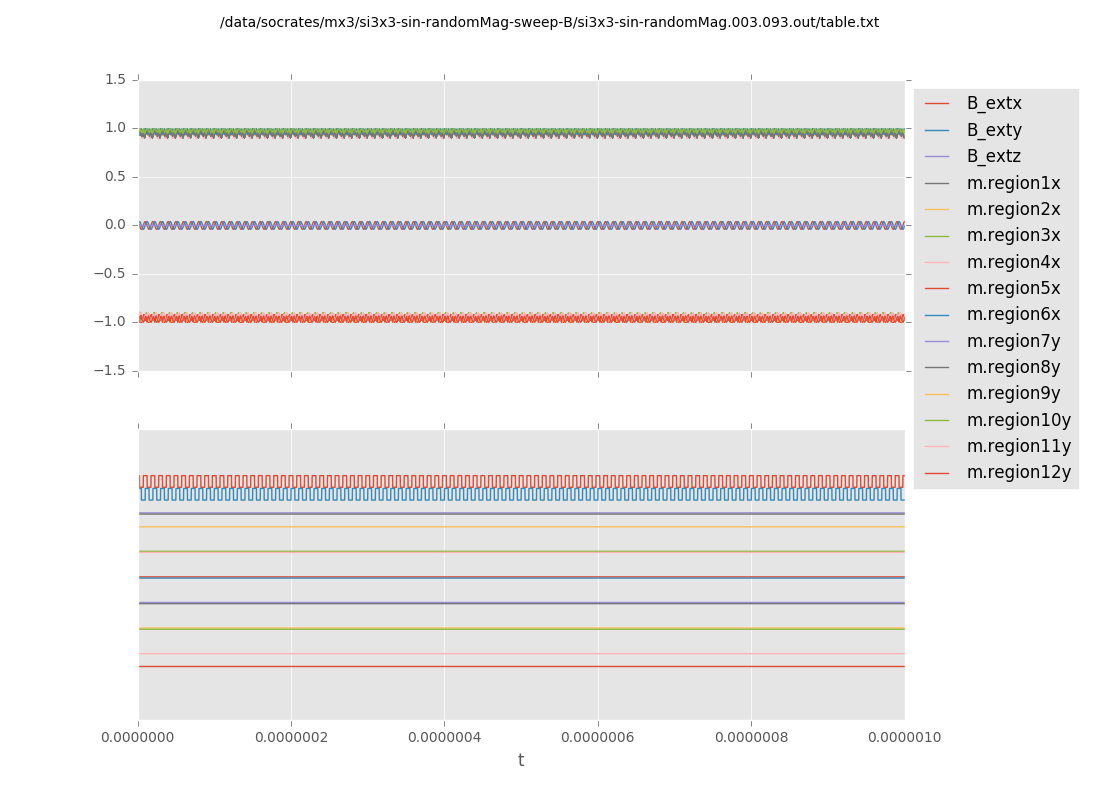
Task: Click the x-axis label 't'
Action: 521,761
